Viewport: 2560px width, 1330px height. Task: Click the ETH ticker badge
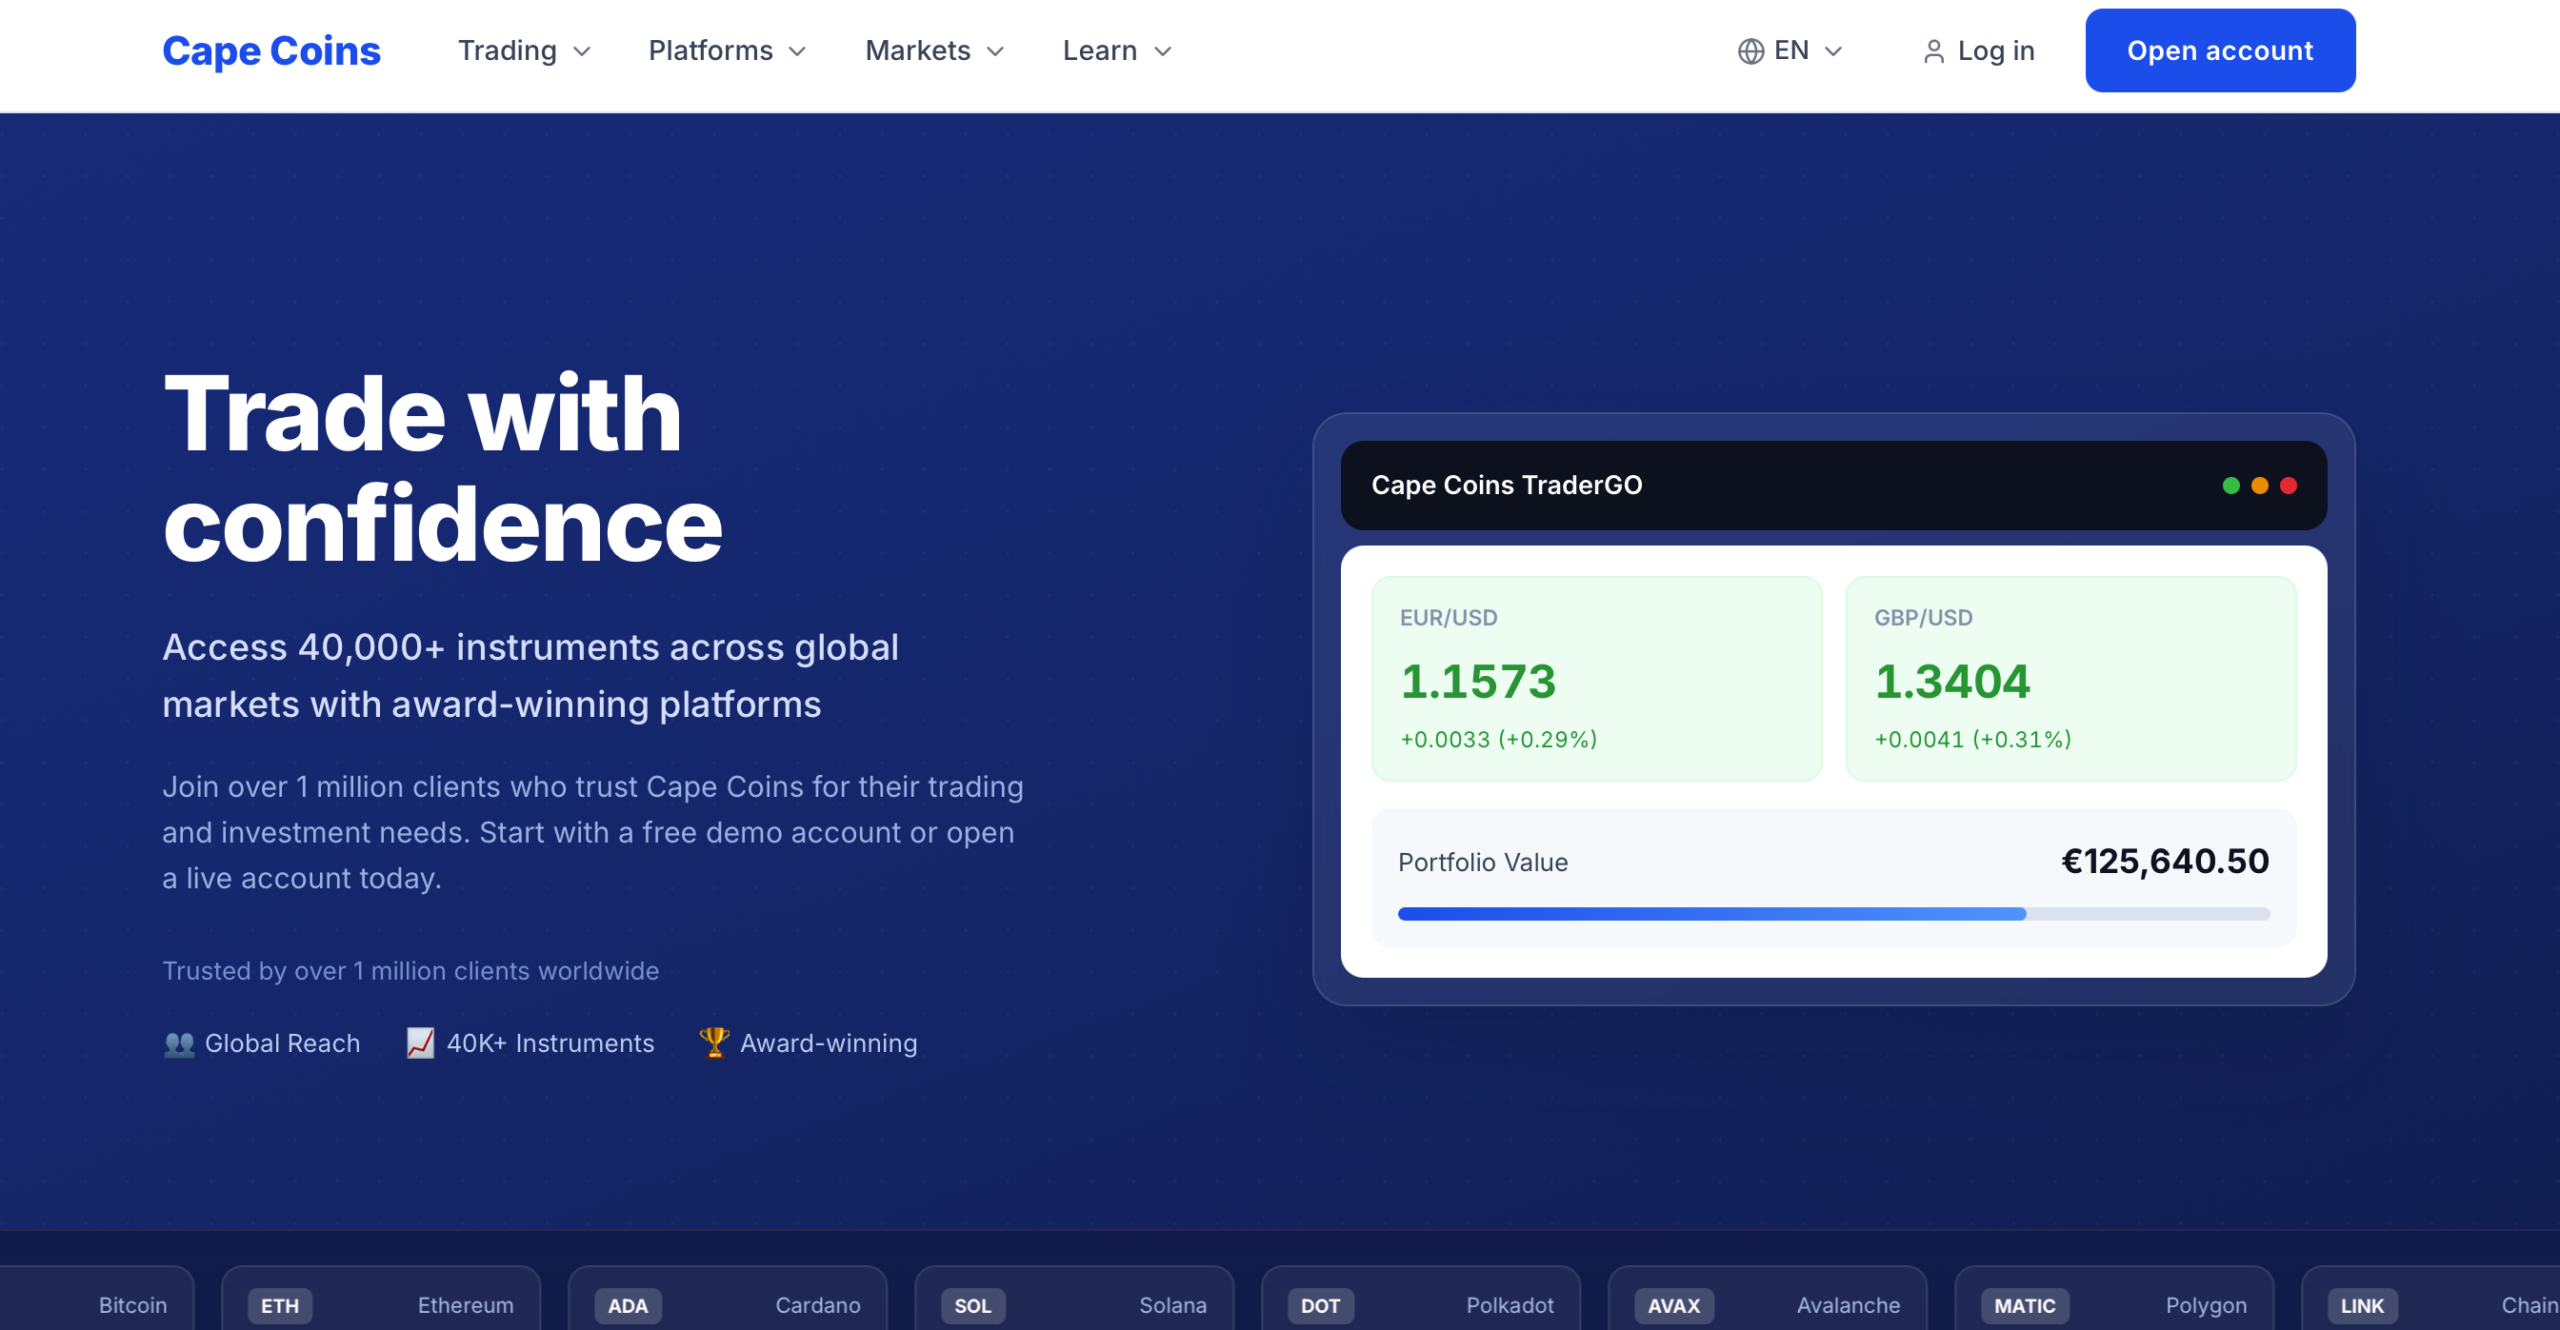(280, 1306)
